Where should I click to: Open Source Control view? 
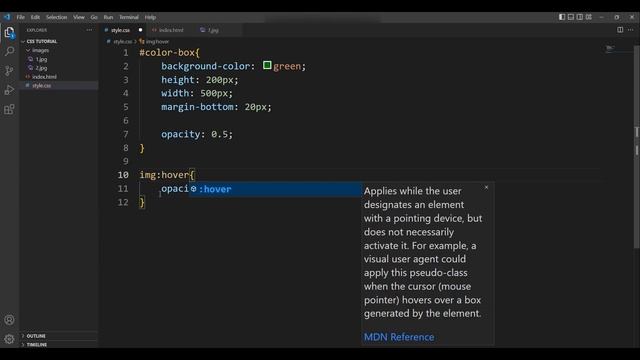click(9, 71)
